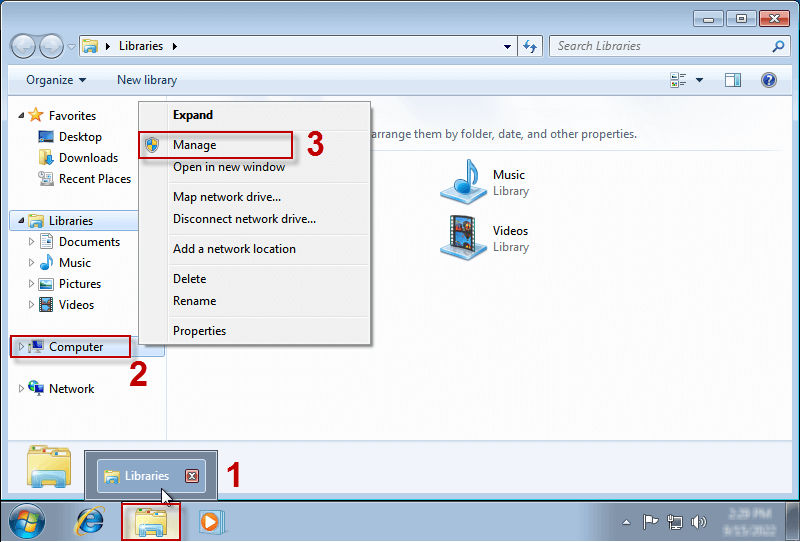Click the Forward navigation arrow
Viewport: 800px width, 542px height.
click(x=51, y=47)
